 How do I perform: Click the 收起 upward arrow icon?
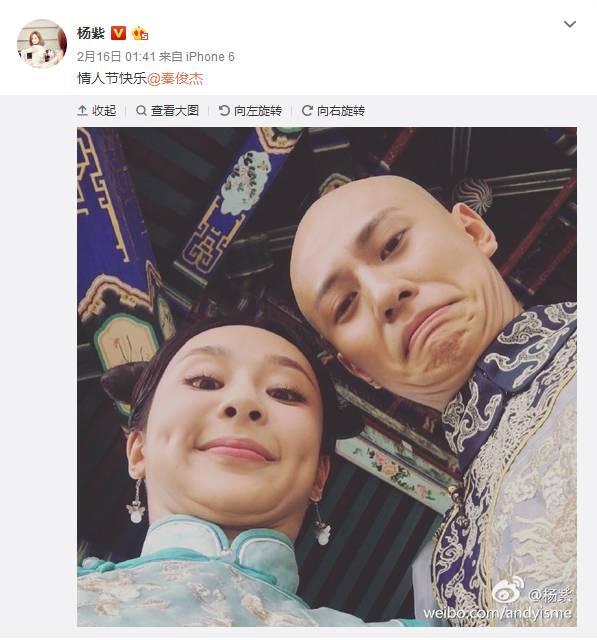82,111
